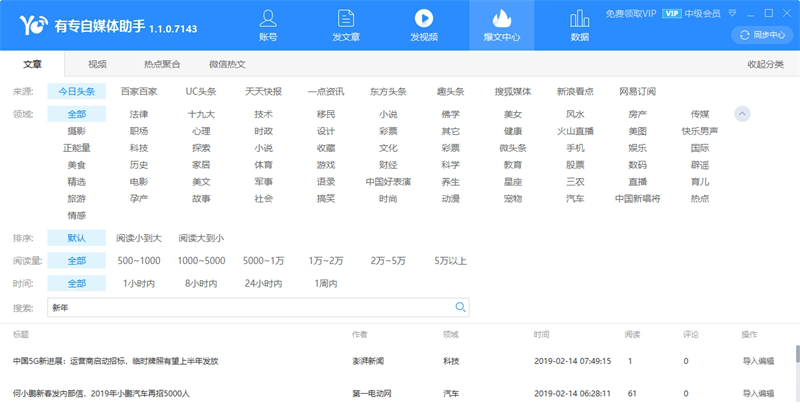This screenshot has width=800, height=418.
Task: Open the 发文章 publish article section
Action: pos(346,25)
